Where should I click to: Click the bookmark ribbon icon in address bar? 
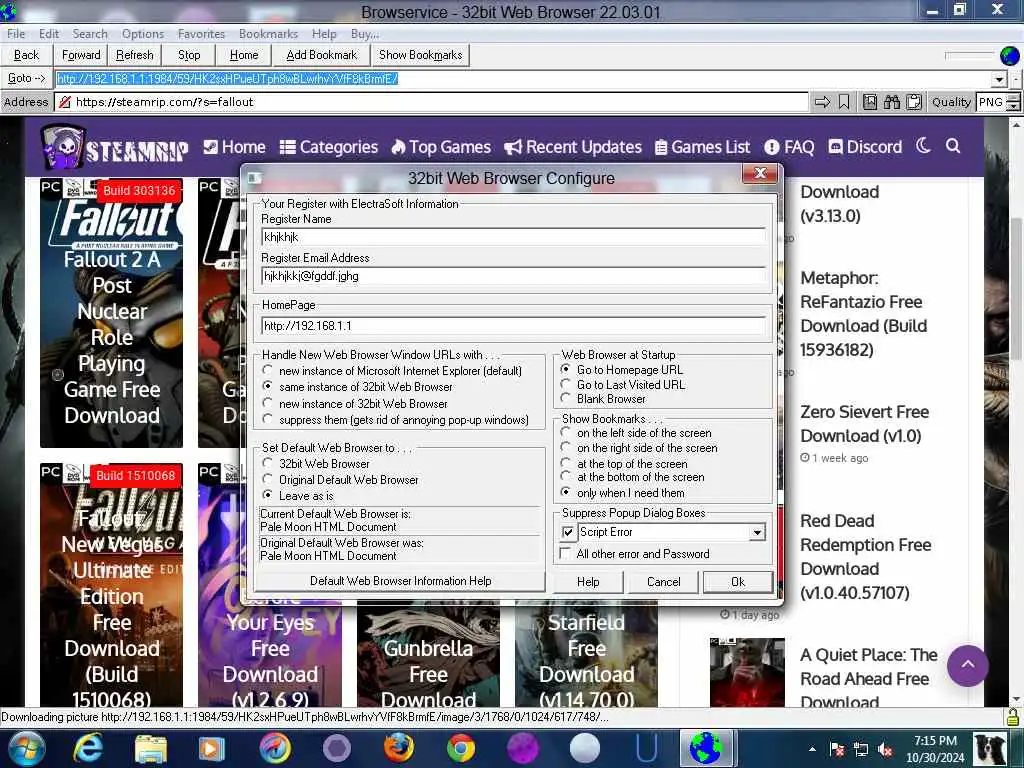coord(844,102)
